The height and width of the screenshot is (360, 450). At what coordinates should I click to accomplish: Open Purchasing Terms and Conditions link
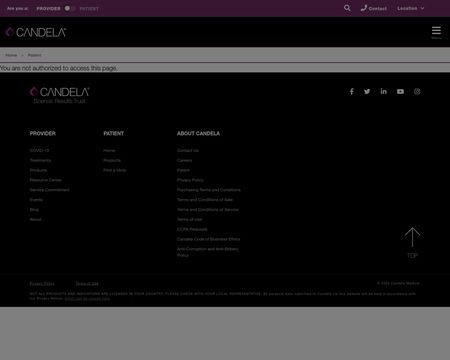[209, 190]
